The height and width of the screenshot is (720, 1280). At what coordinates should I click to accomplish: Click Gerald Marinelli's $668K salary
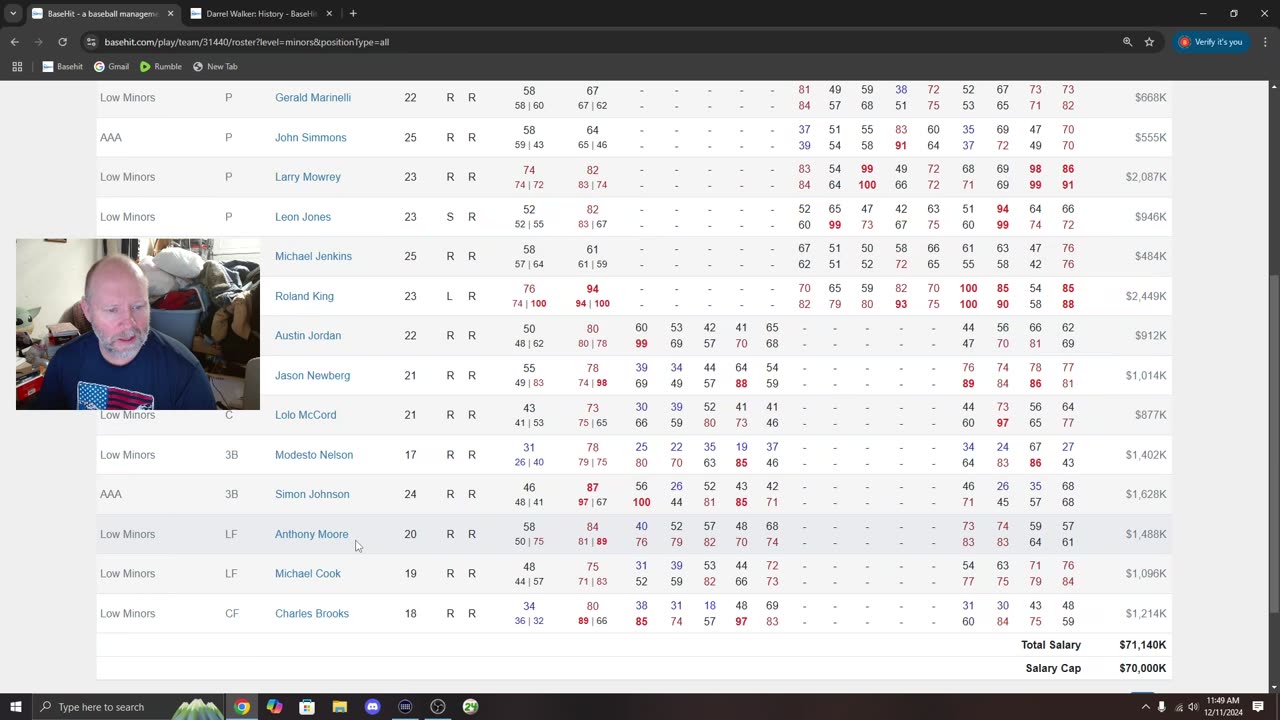point(1150,98)
